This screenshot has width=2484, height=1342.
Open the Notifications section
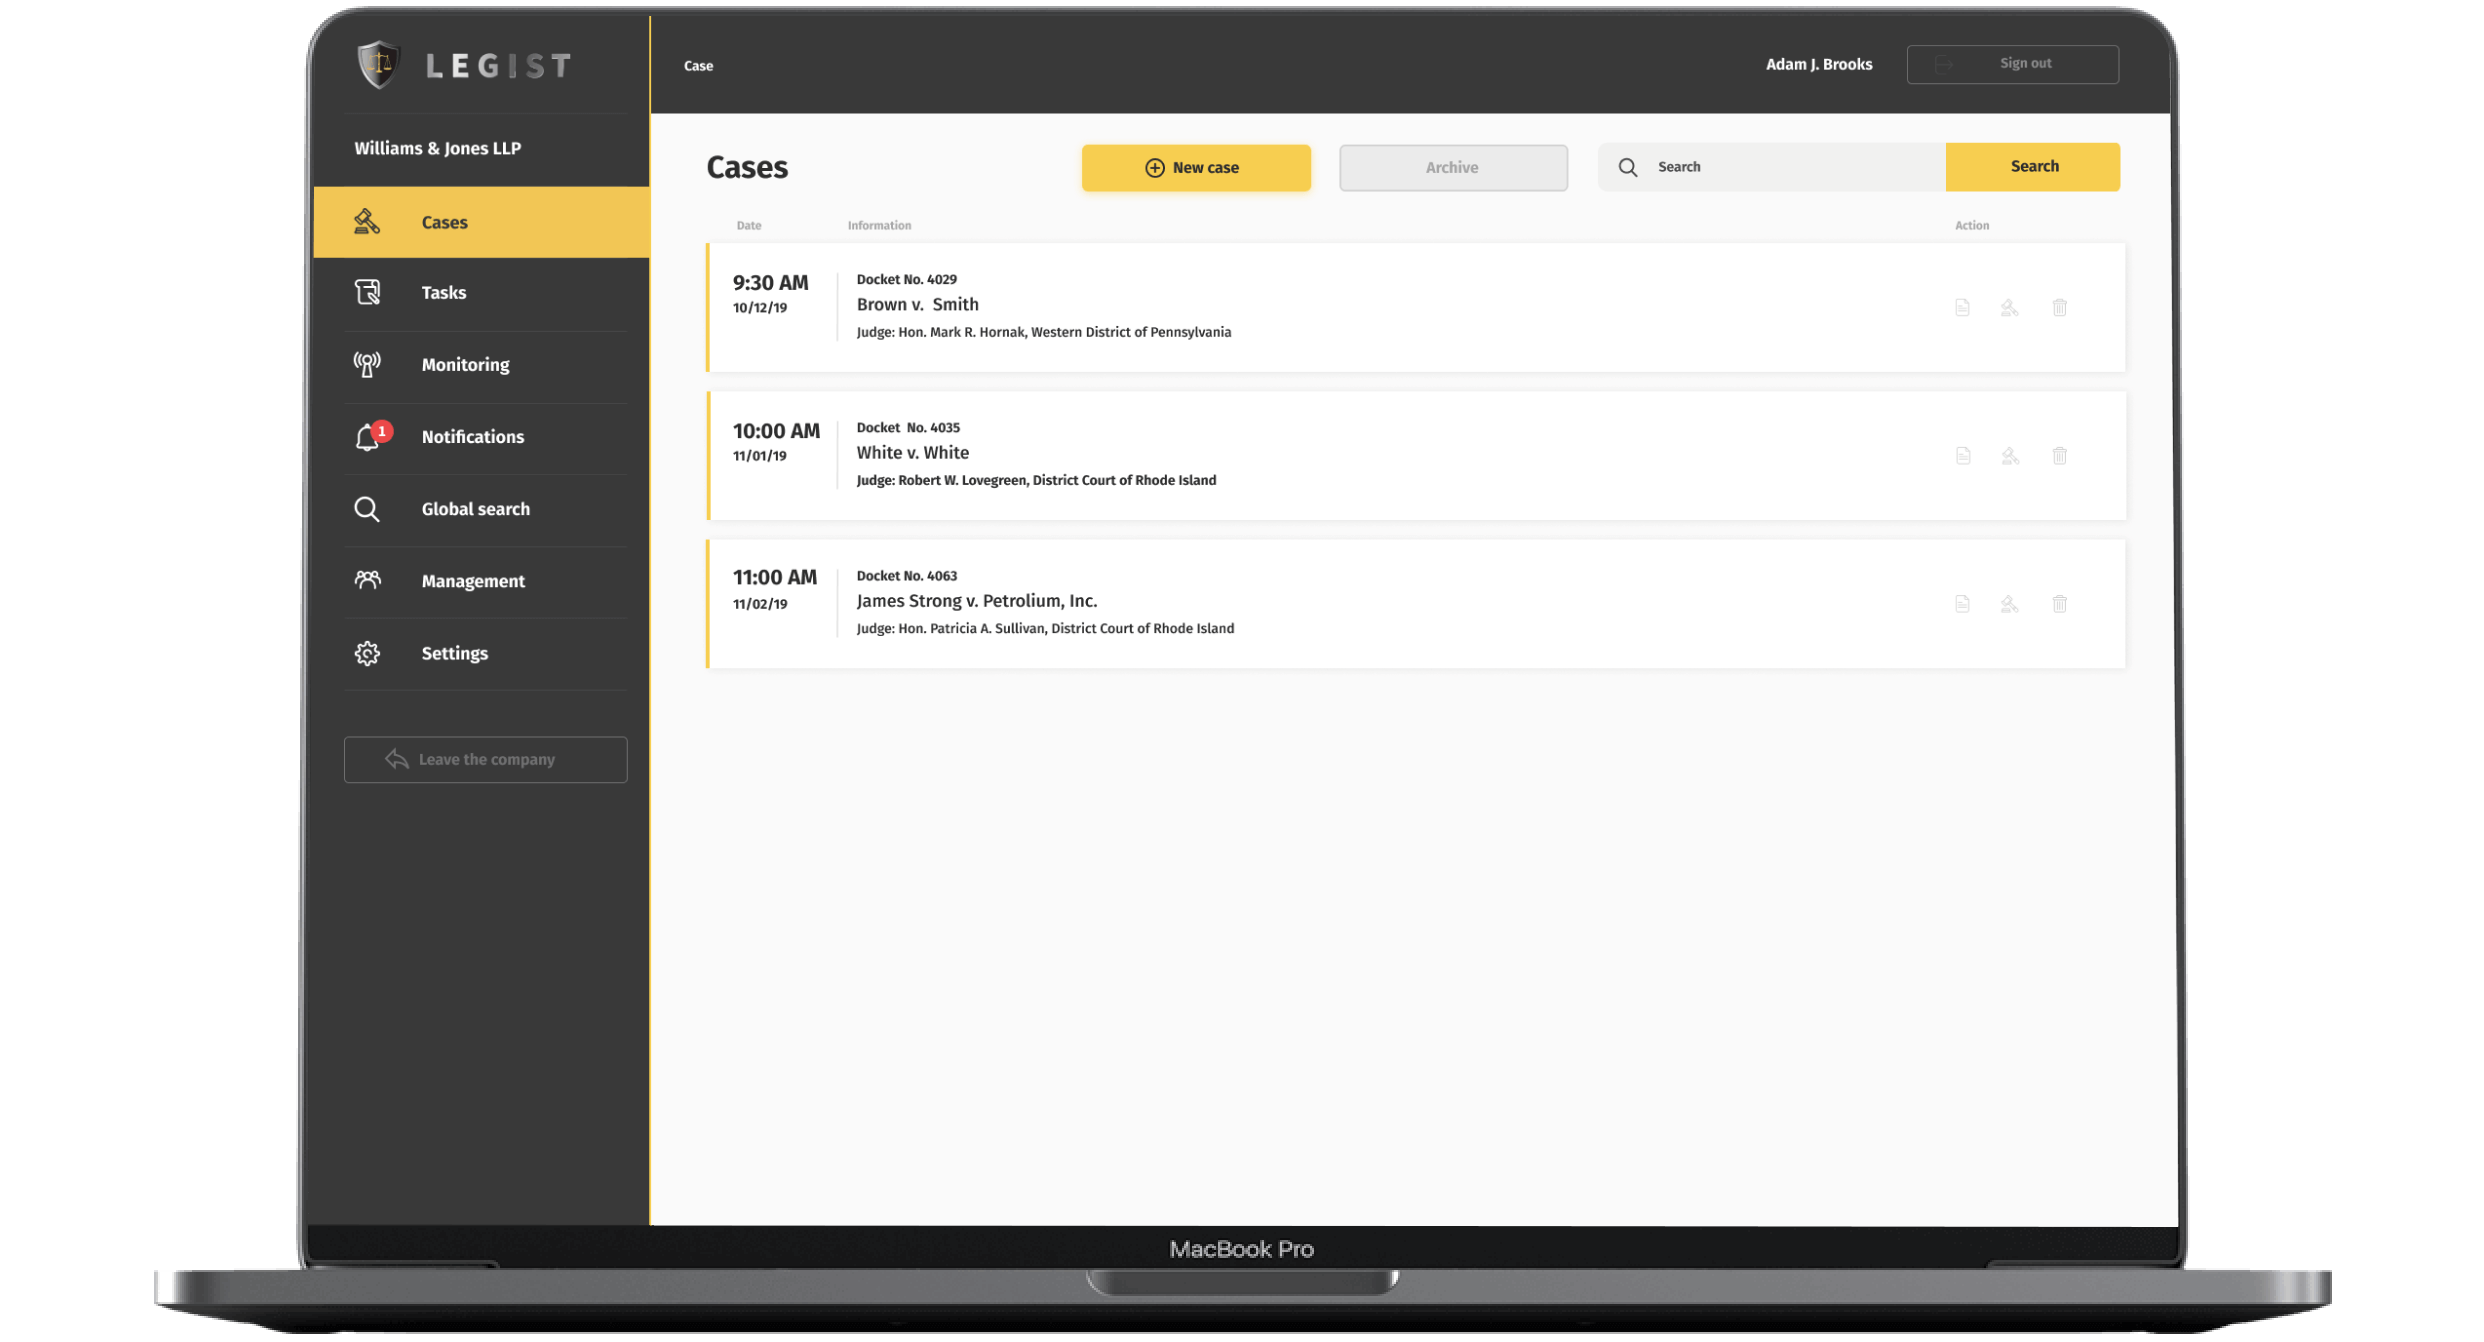(x=481, y=437)
